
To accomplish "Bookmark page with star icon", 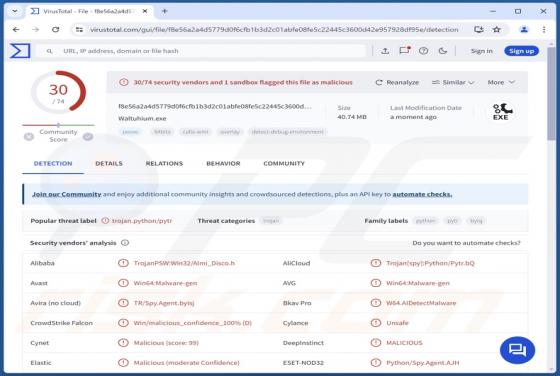I will [496, 30].
